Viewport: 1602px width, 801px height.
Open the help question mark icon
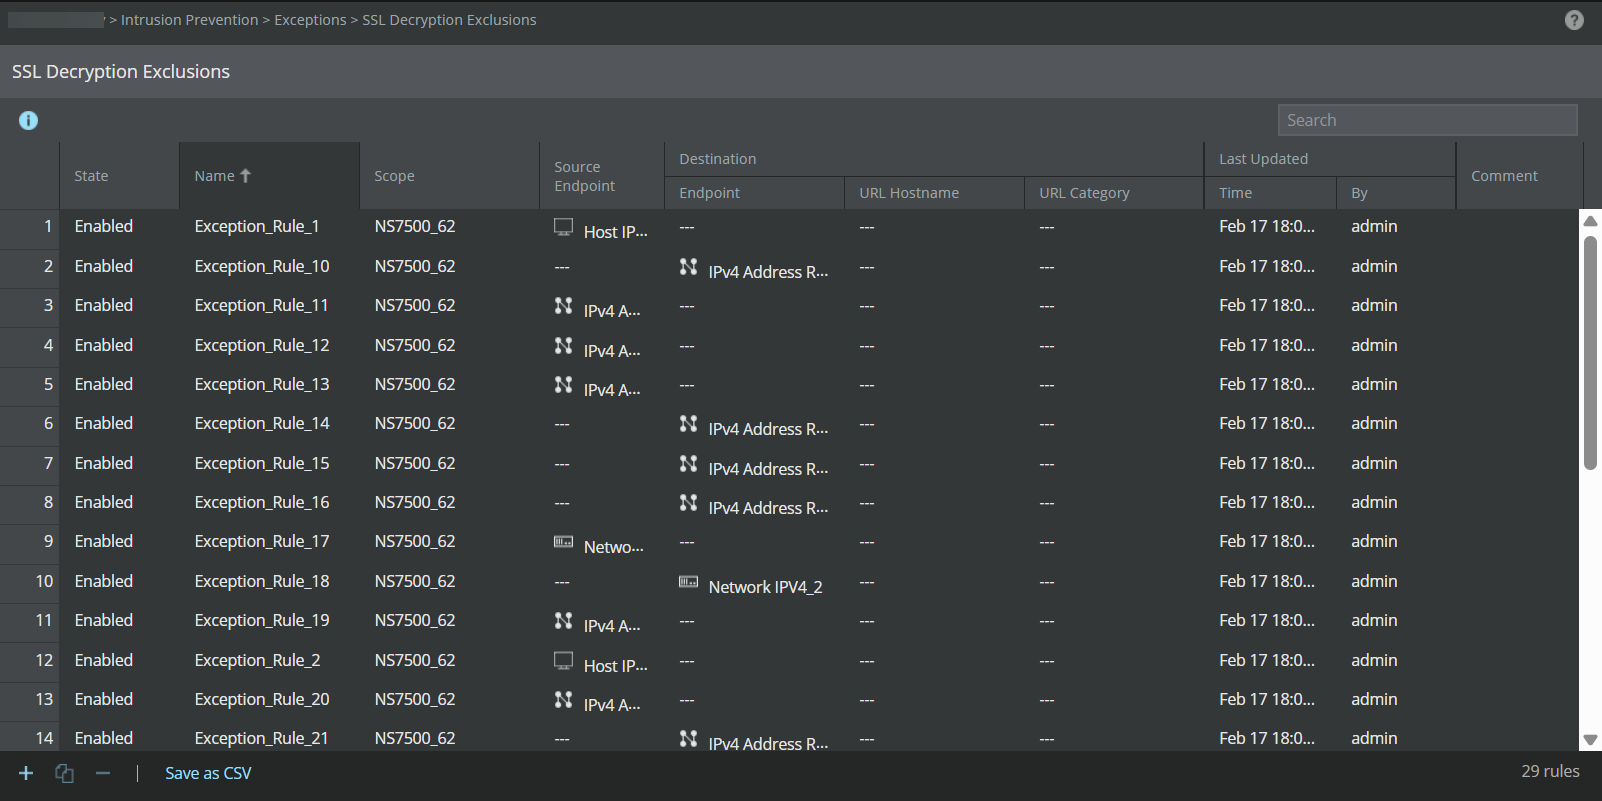[x=1574, y=20]
